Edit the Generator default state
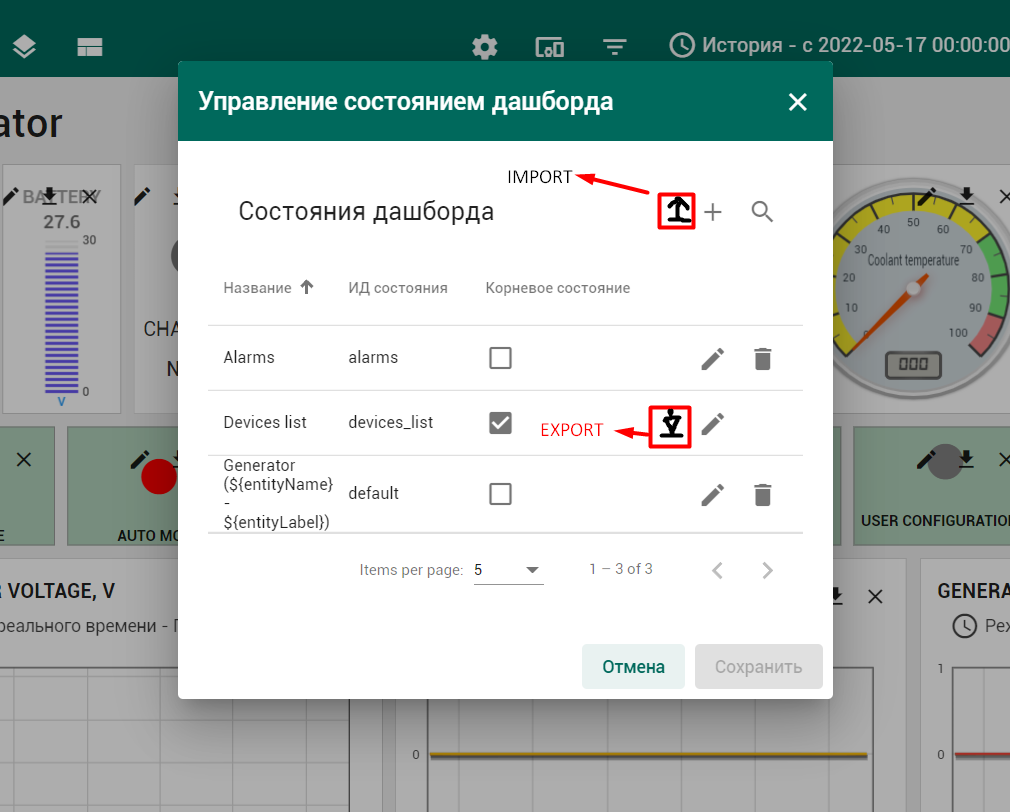 pyautogui.click(x=712, y=495)
